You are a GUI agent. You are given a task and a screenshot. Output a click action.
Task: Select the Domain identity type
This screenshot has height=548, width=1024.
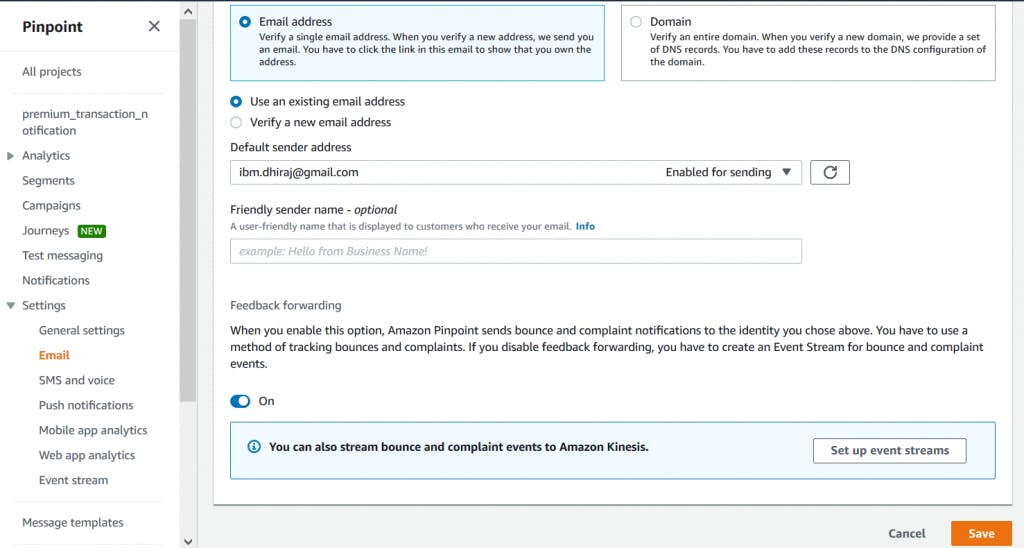point(636,21)
